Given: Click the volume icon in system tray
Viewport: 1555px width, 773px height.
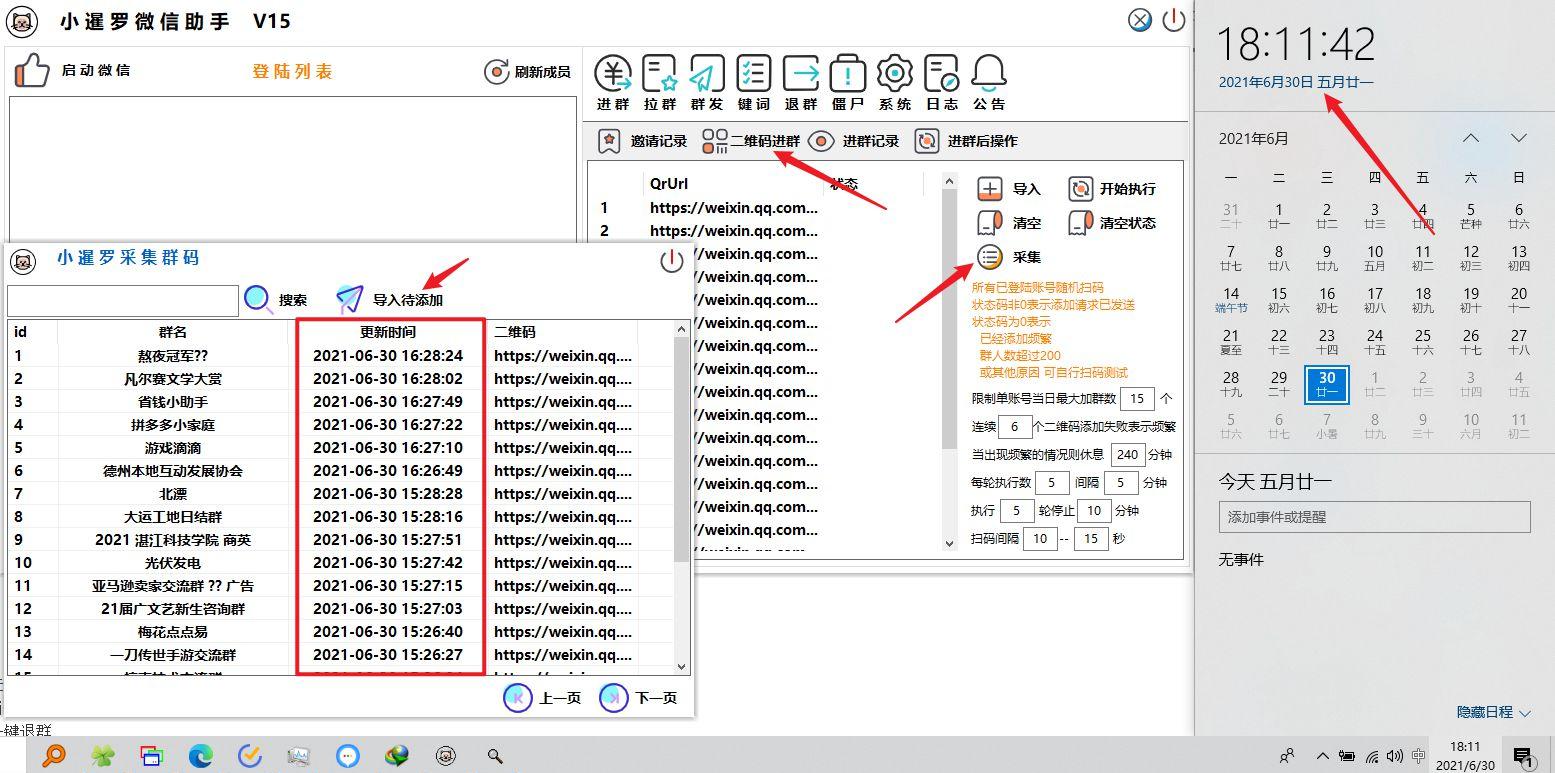Looking at the screenshot, I should coord(1395,756).
